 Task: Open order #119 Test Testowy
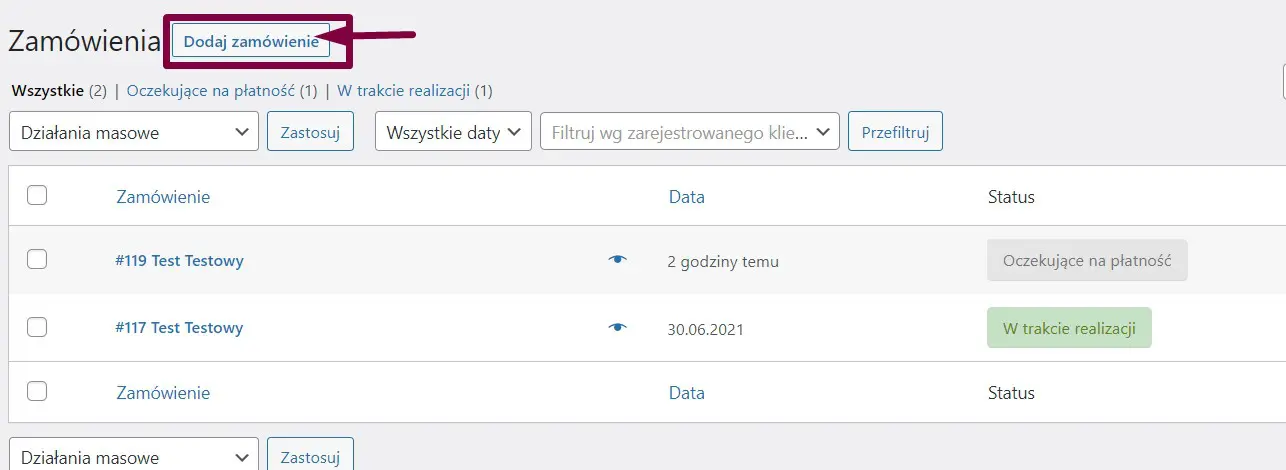(x=179, y=261)
